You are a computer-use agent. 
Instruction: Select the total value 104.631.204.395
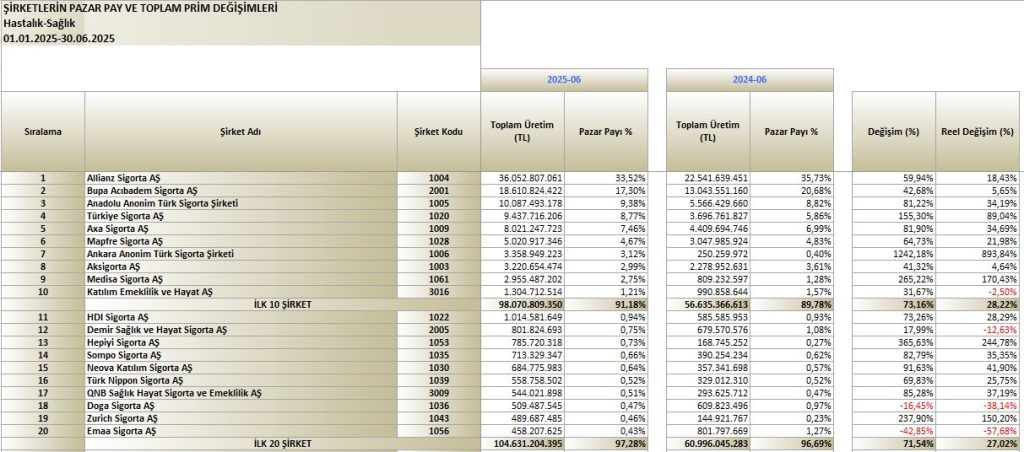(523, 444)
